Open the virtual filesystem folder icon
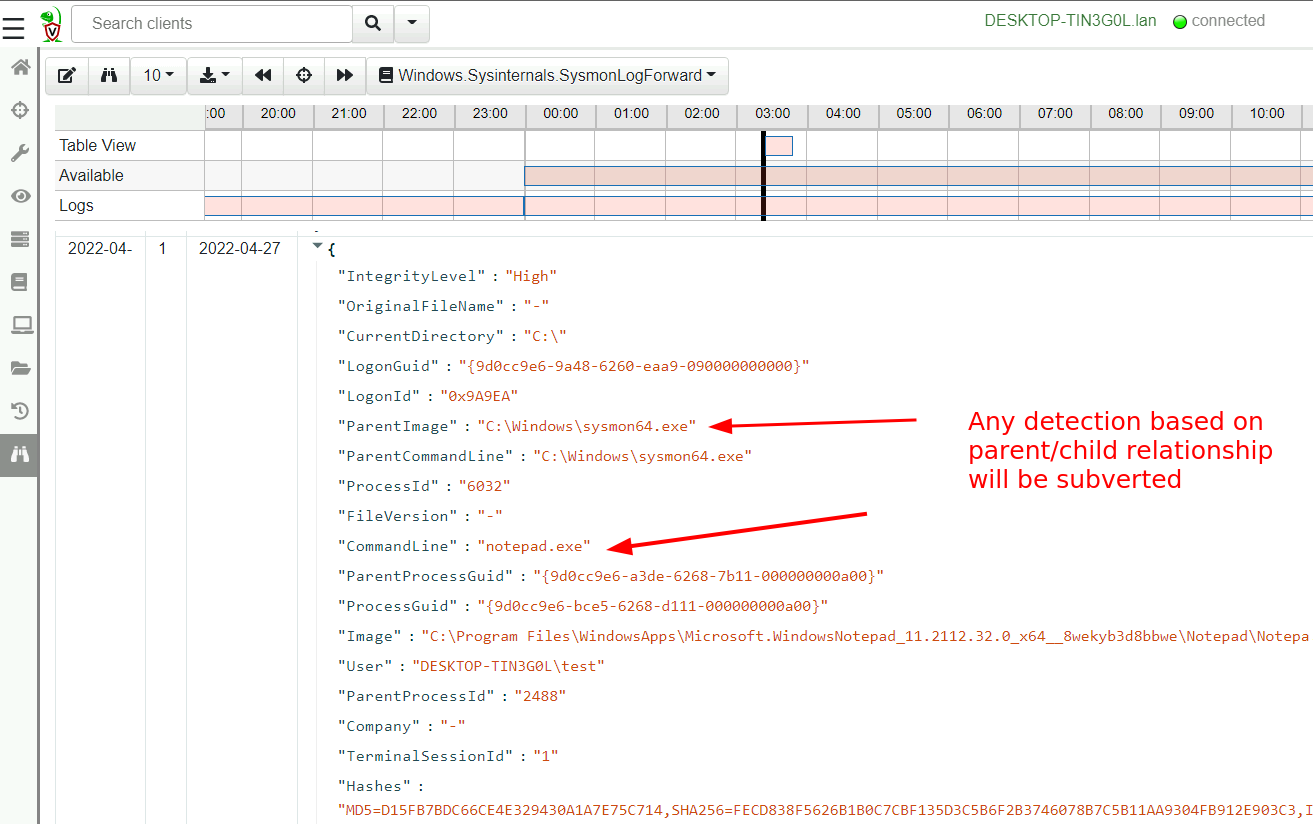Screen dimensions: 1313x824 click(x=19, y=368)
